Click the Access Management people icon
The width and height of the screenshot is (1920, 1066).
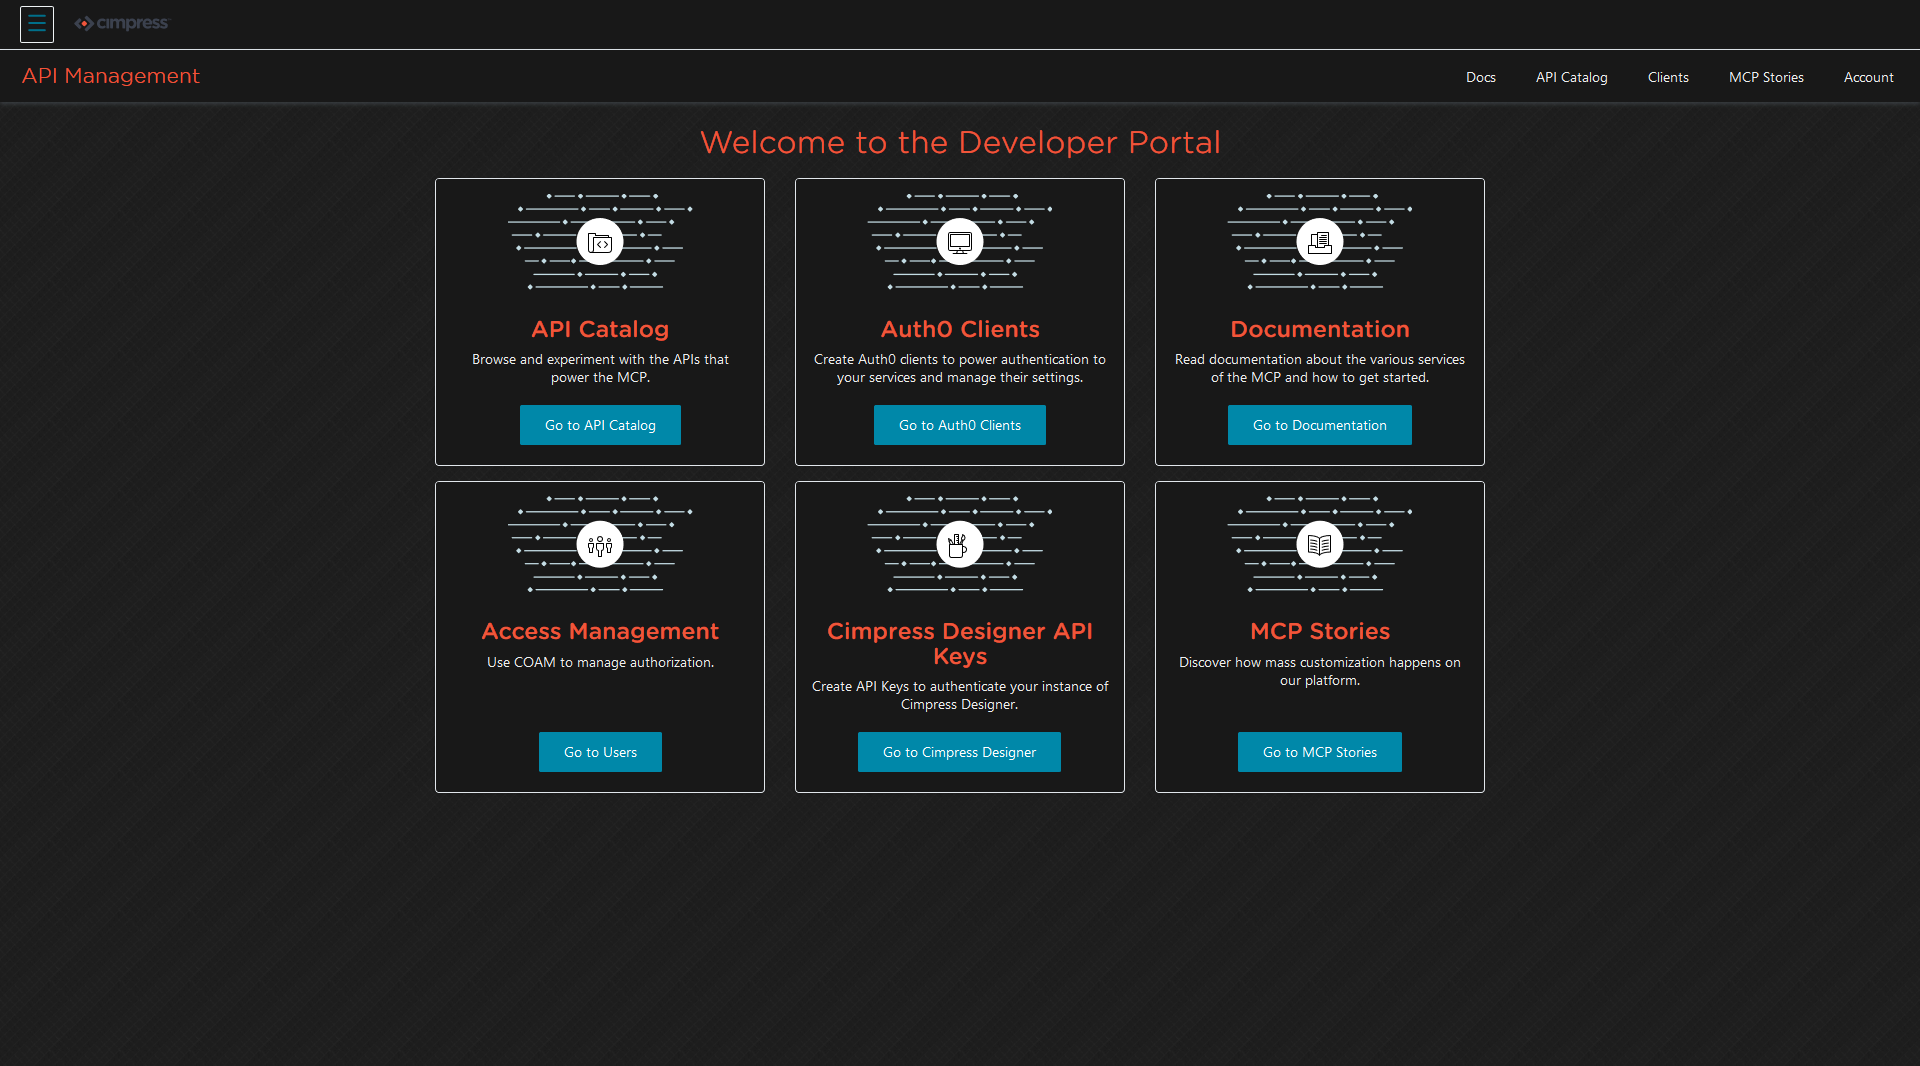click(600, 545)
